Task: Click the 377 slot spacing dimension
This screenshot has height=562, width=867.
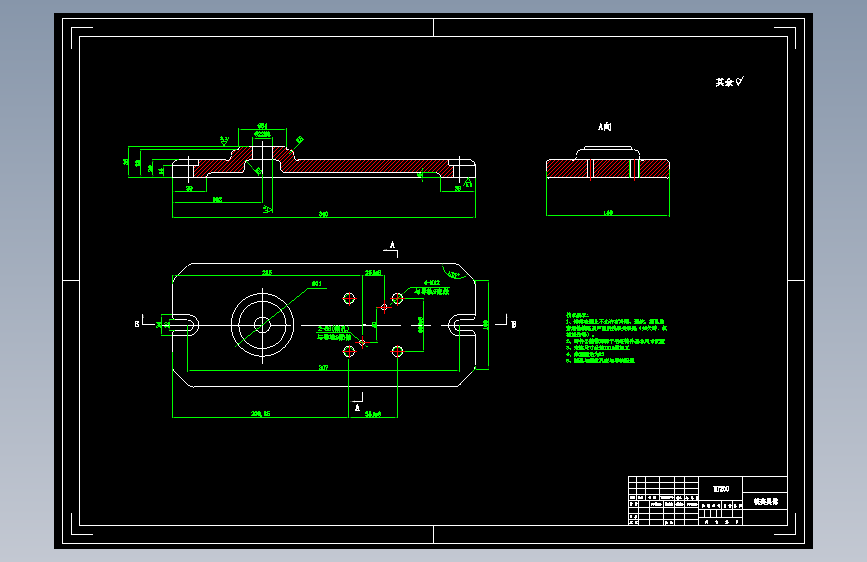Action: click(323, 367)
